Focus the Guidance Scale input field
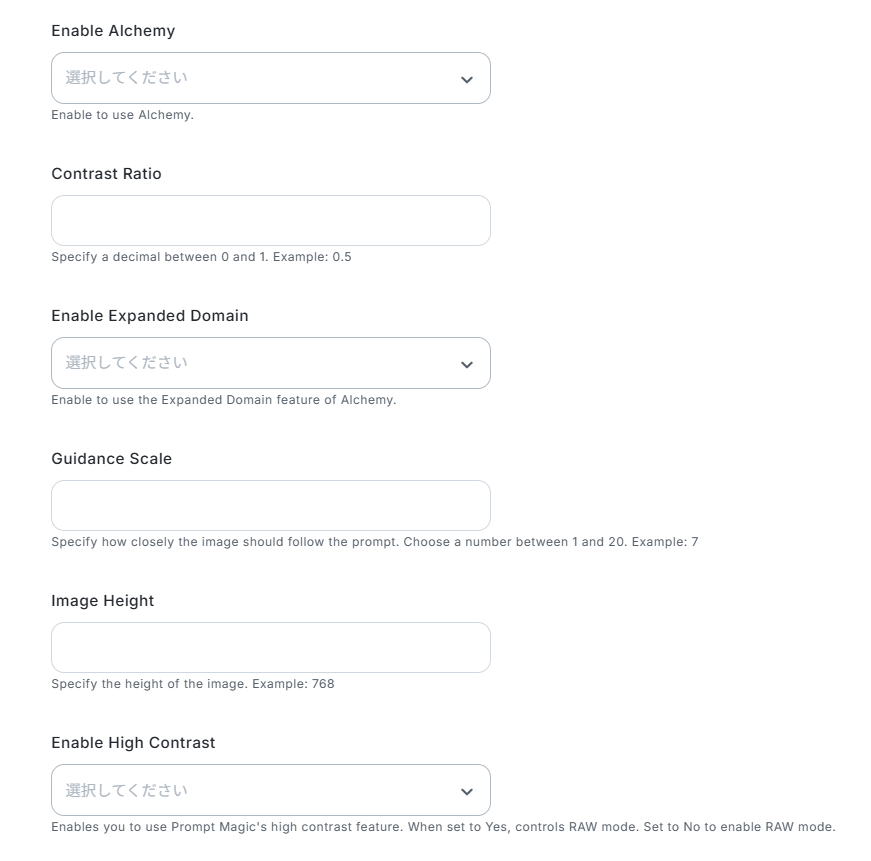This screenshot has width=871, height=861. (x=270, y=505)
